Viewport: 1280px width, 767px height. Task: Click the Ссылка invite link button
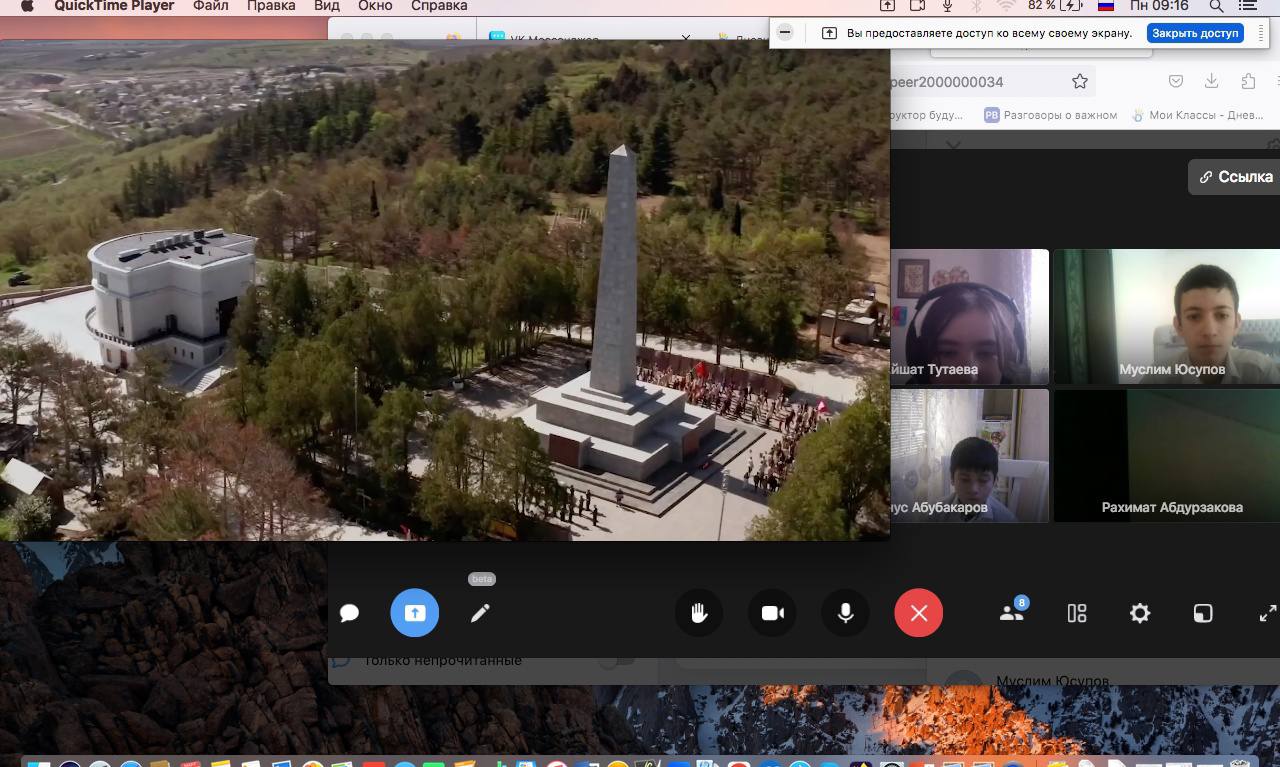point(1236,177)
